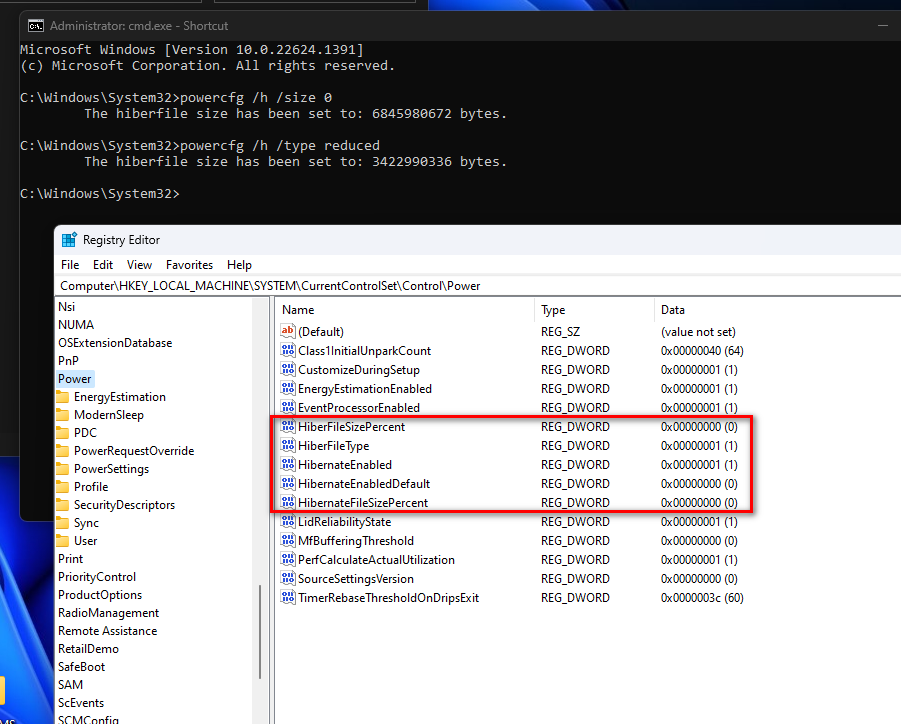
Task: Open the View menu
Action: (x=139, y=265)
